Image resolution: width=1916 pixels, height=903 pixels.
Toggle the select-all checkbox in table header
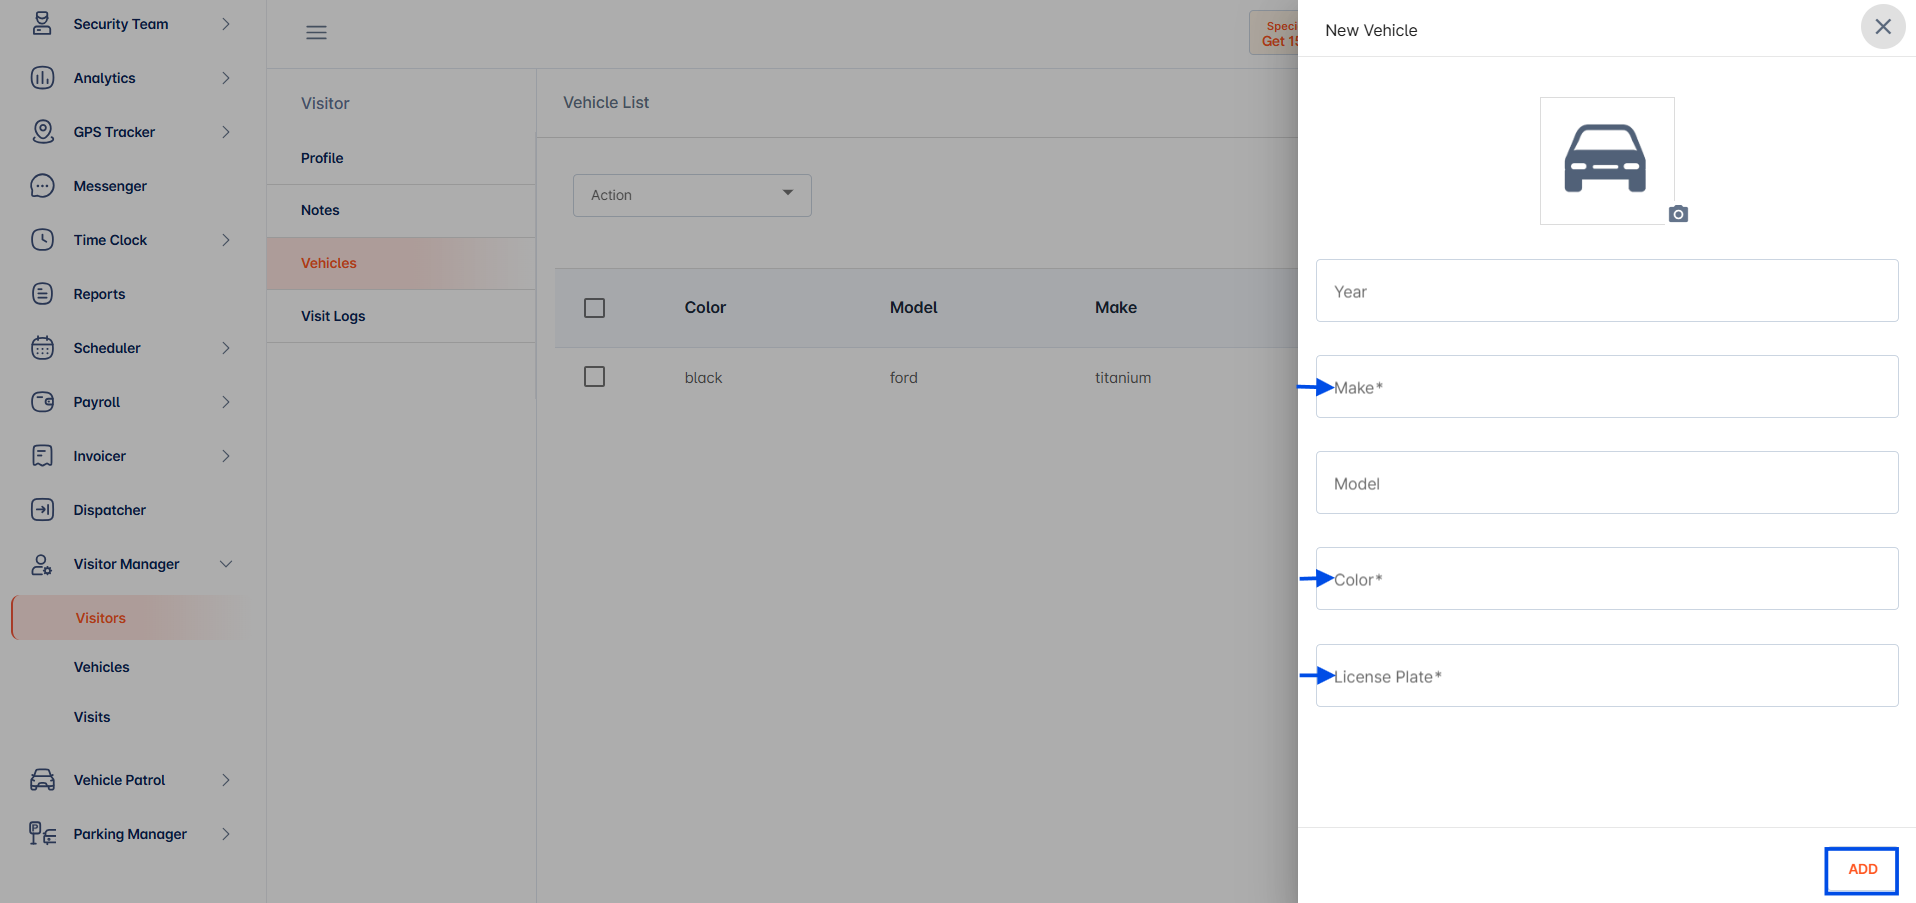[x=594, y=308]
